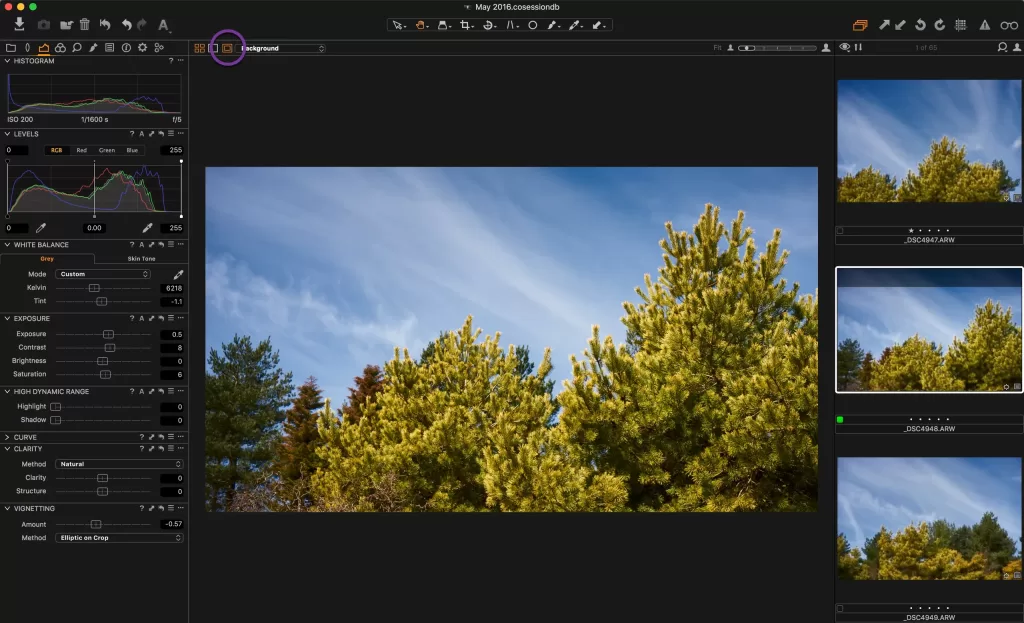Toggle the grid overlay icon
This screenshot has height=623, width=1024.
961,25
